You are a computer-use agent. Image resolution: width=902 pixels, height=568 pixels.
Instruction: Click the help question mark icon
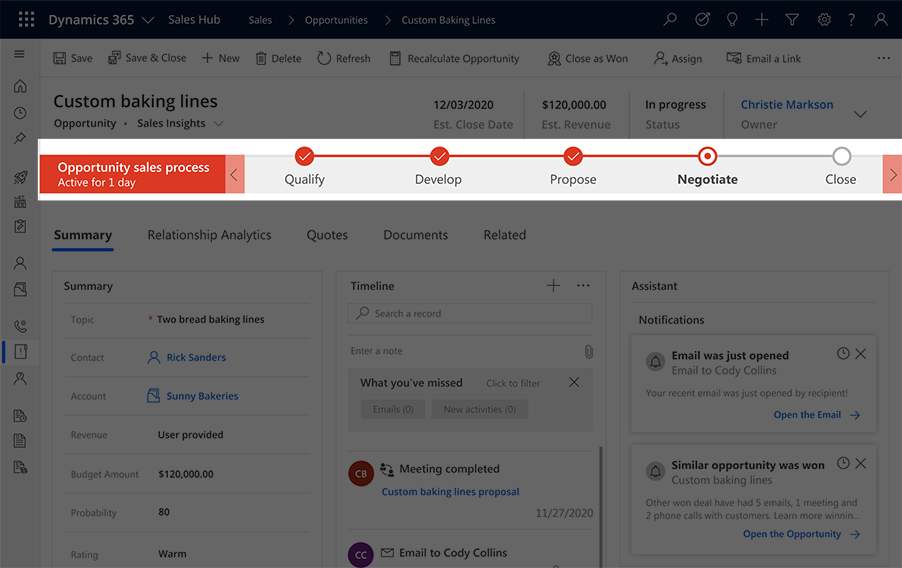pos(851,20)
